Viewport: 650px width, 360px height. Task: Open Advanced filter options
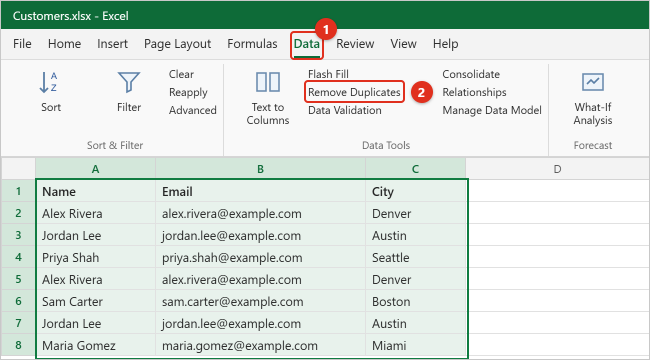tap(192, 110)
